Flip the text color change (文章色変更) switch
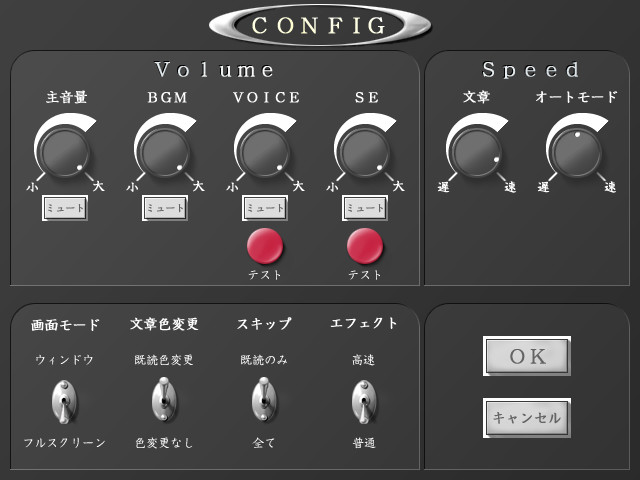 (164, 401)
